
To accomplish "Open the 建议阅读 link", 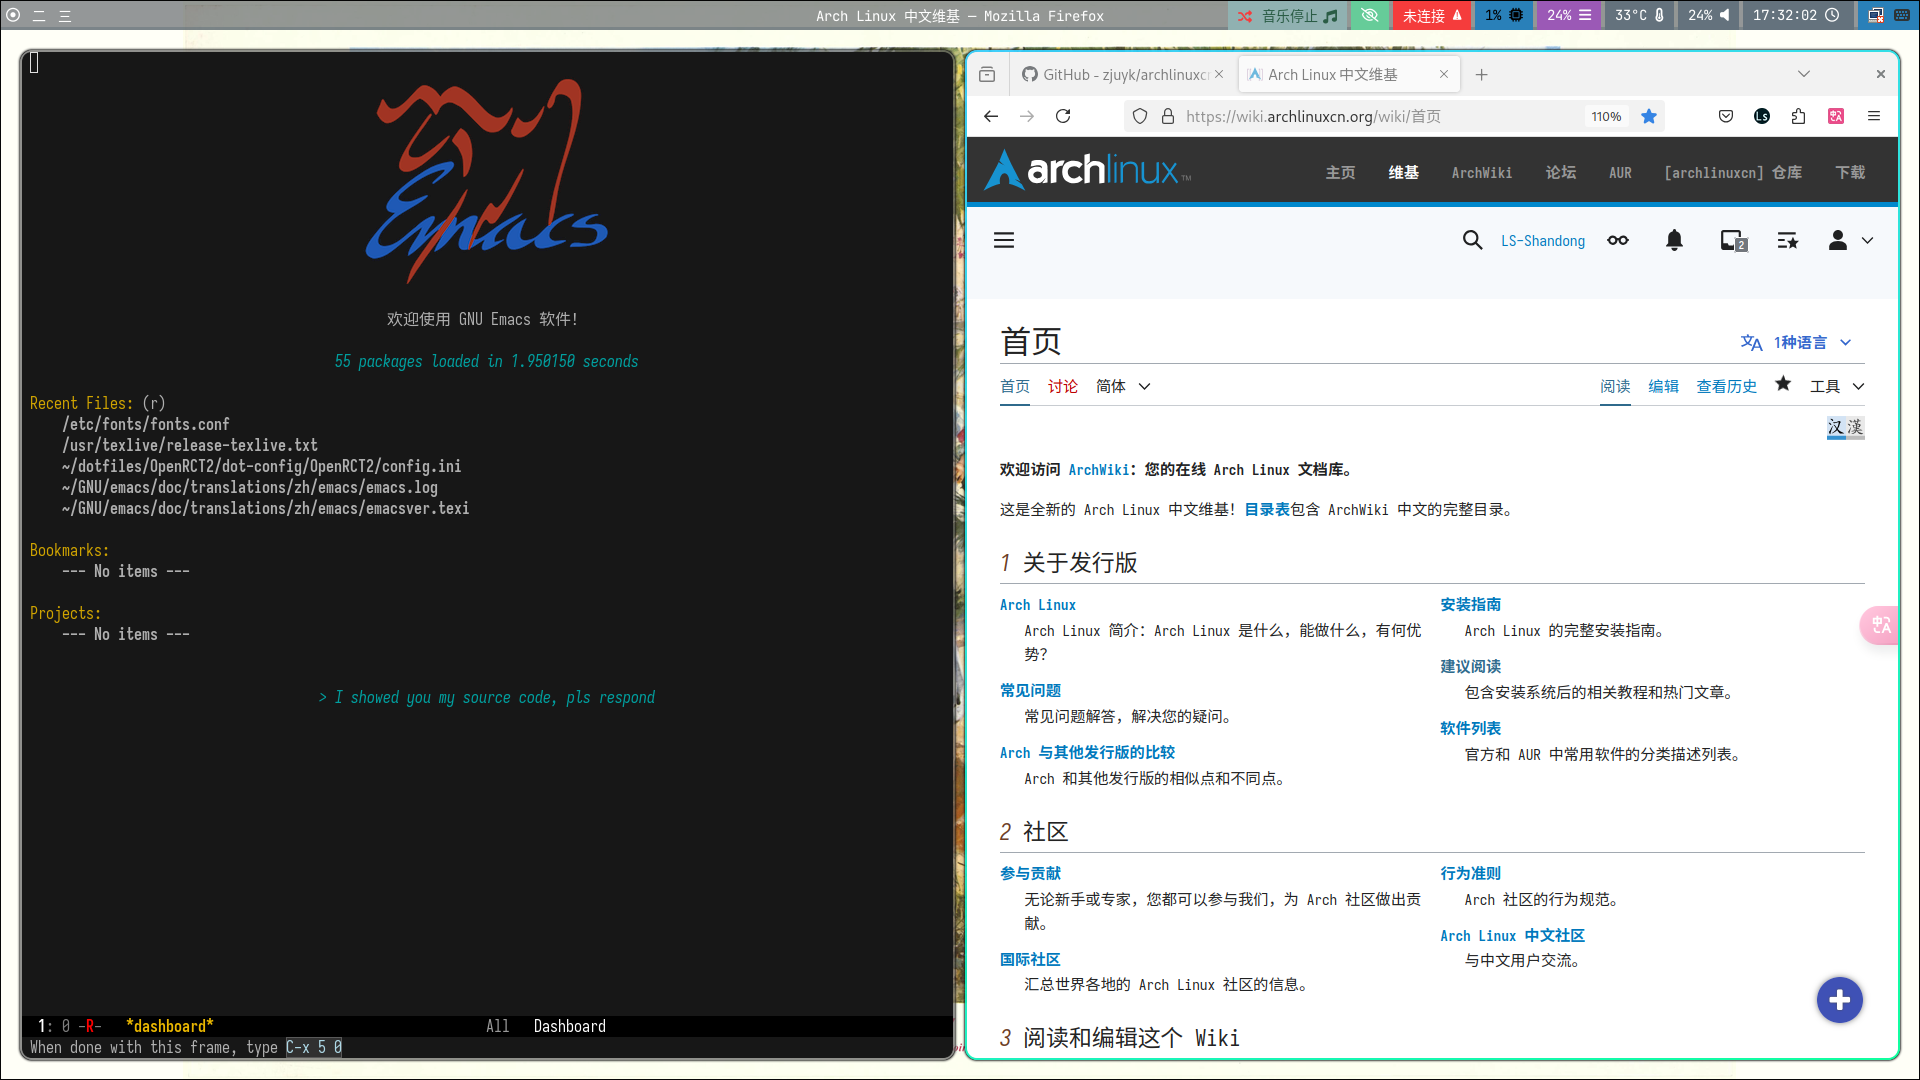I will 1470,666.
